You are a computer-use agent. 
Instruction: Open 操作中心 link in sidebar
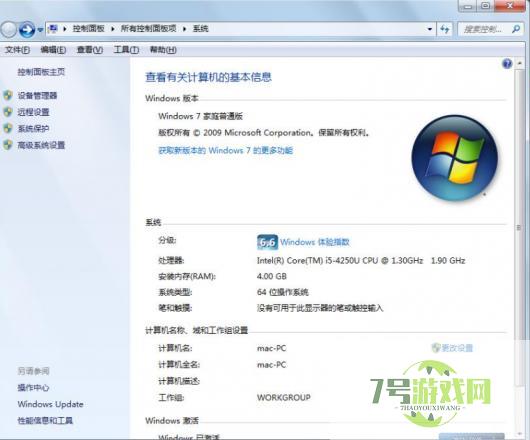point(33,387)
